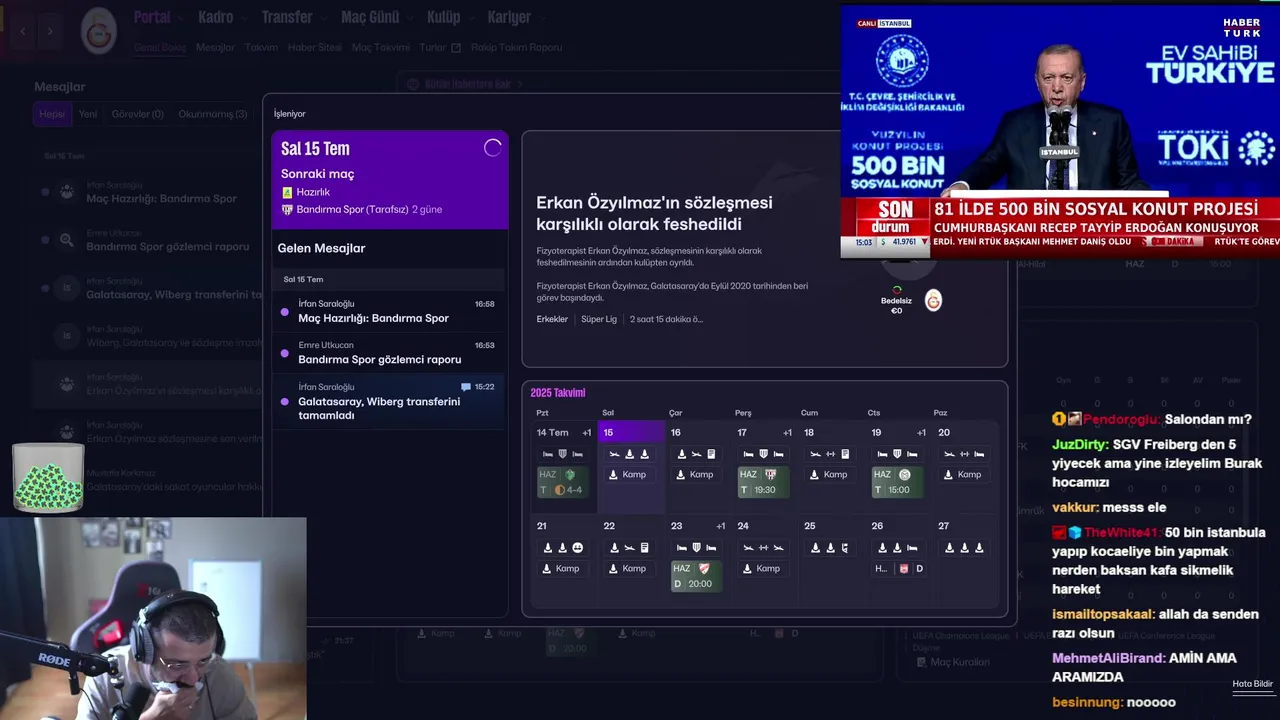The image size is (1280, 720).
Task: Click the Bandırma Spor (Tarafsız) next match text
Action: click(353, 210)
